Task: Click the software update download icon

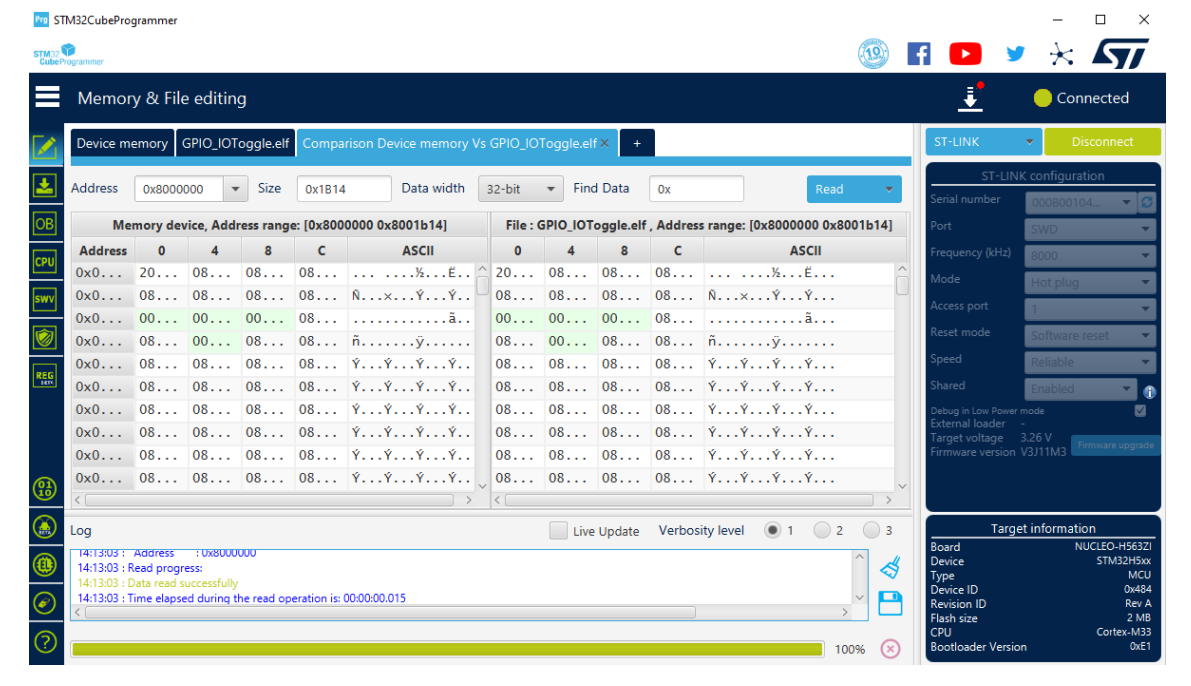Action: click(971, 97)
